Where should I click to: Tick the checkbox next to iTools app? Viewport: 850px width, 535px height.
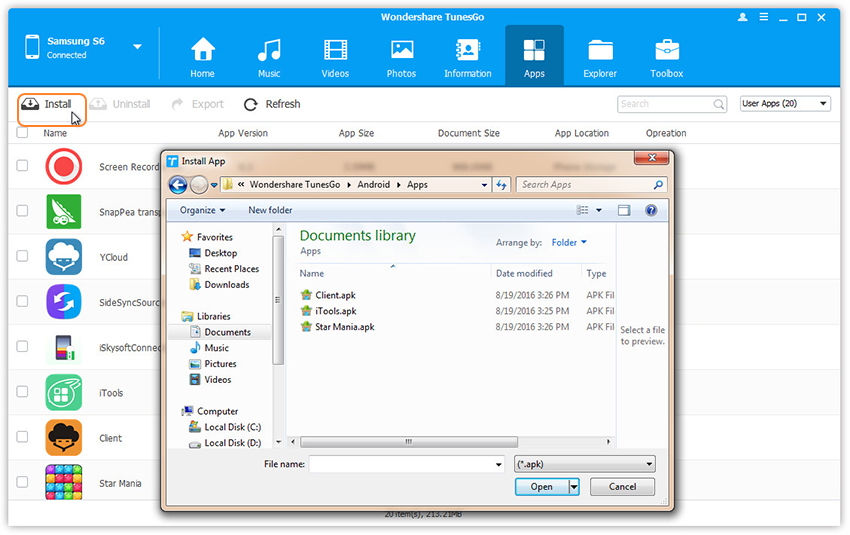(x=22, y=393)
